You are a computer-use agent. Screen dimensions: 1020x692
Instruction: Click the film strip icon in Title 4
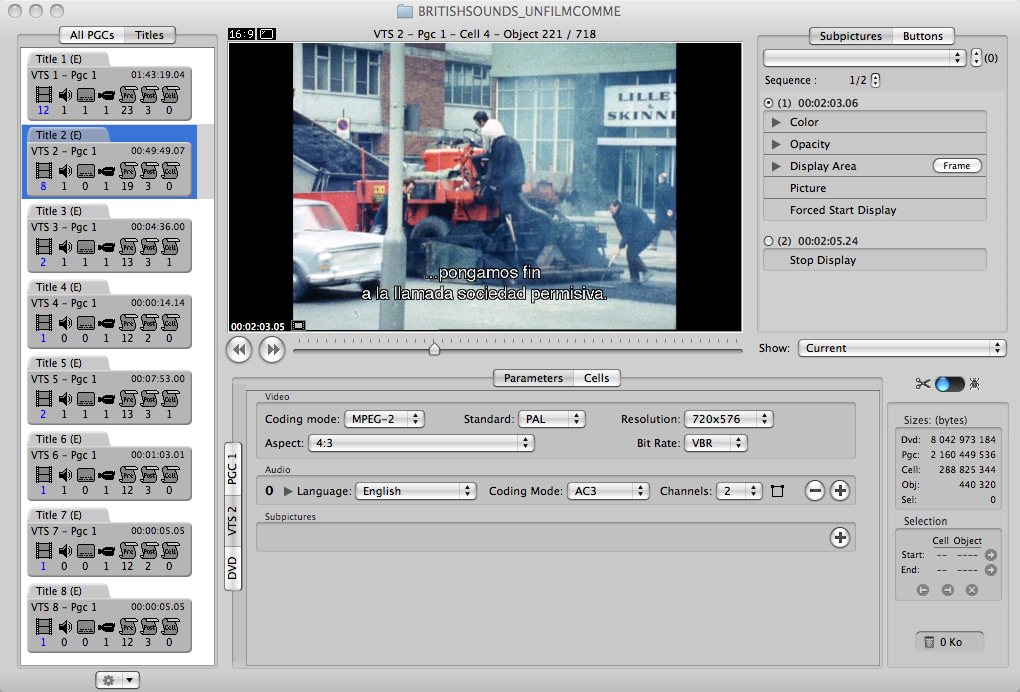pyautogui.click(x=42, y=322)
